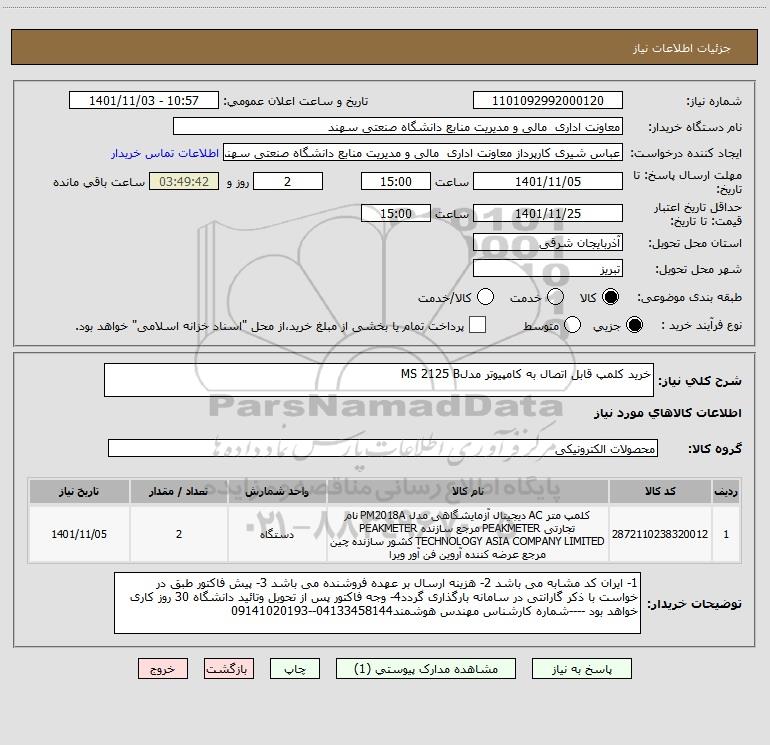Click the response deadline hour 15:00 field
Viewport: 770px width, 745px height.
pyautogui.click(x=396, y=181)
